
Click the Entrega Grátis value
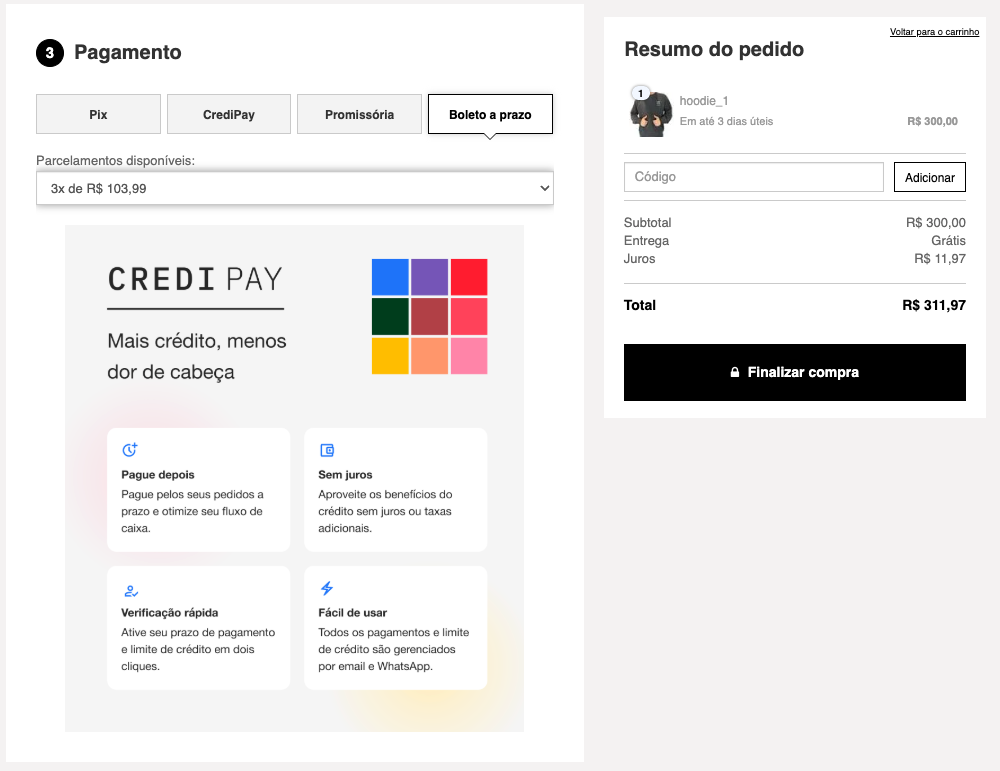[948, 240]
